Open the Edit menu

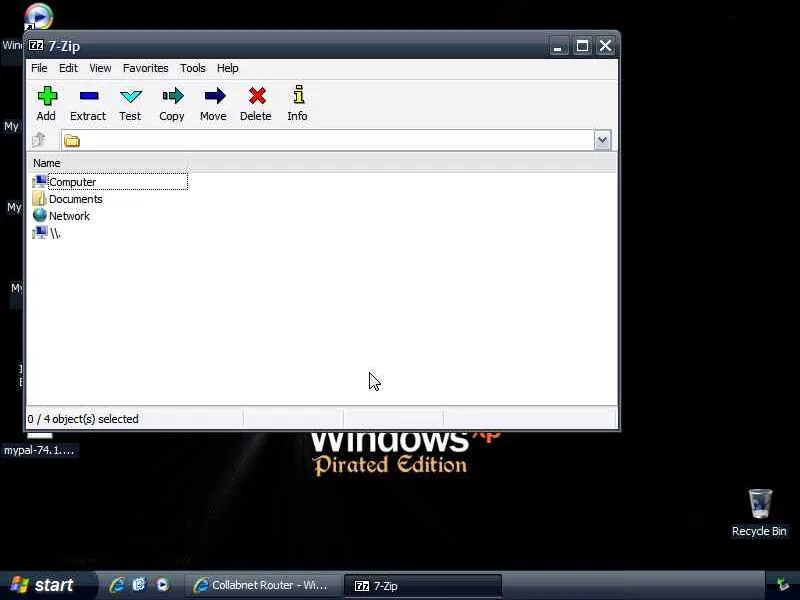click(68, 68)
